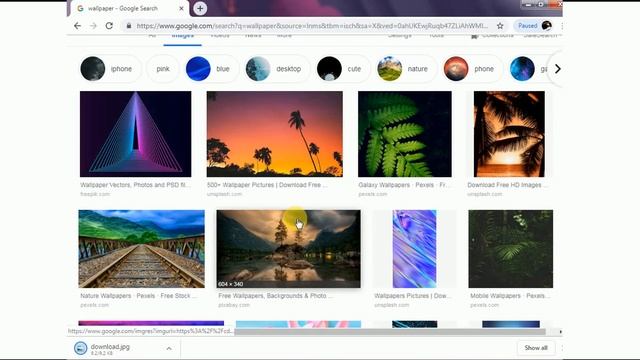Open the neon triangle wallpaper thumbnail
This screenshot has width=640, height=360.
[x=136, y=134]
